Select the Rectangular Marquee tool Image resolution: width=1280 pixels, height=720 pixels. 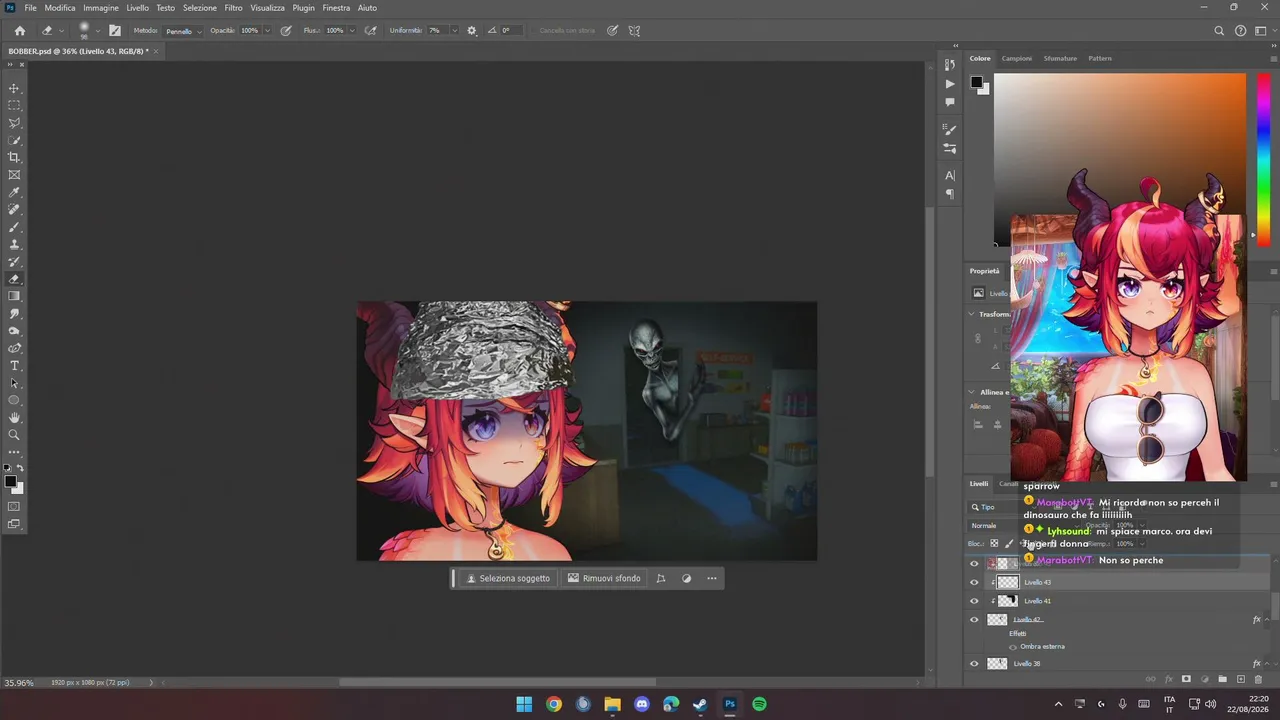(14, 105)
